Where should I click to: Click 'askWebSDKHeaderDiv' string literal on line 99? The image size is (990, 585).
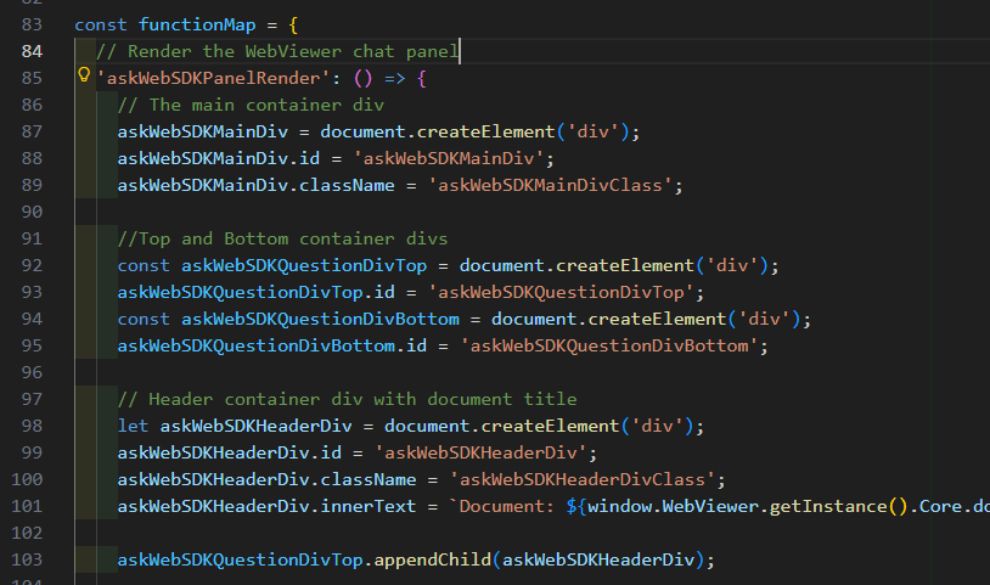pyautogui.click(x=480, y=452)
